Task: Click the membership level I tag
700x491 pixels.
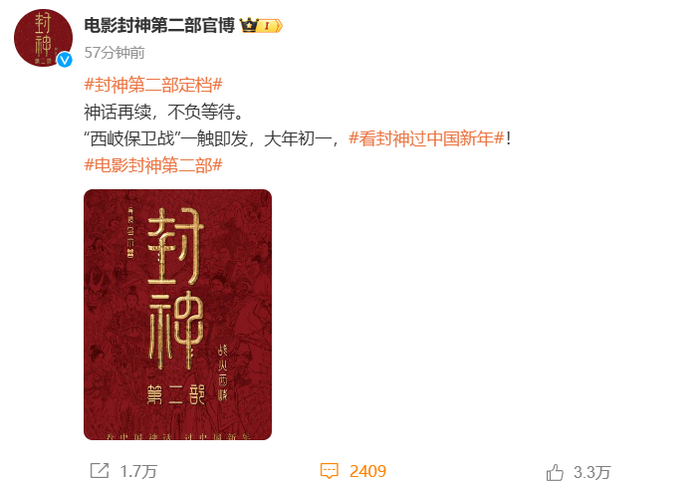Action: tap(270, 26)
